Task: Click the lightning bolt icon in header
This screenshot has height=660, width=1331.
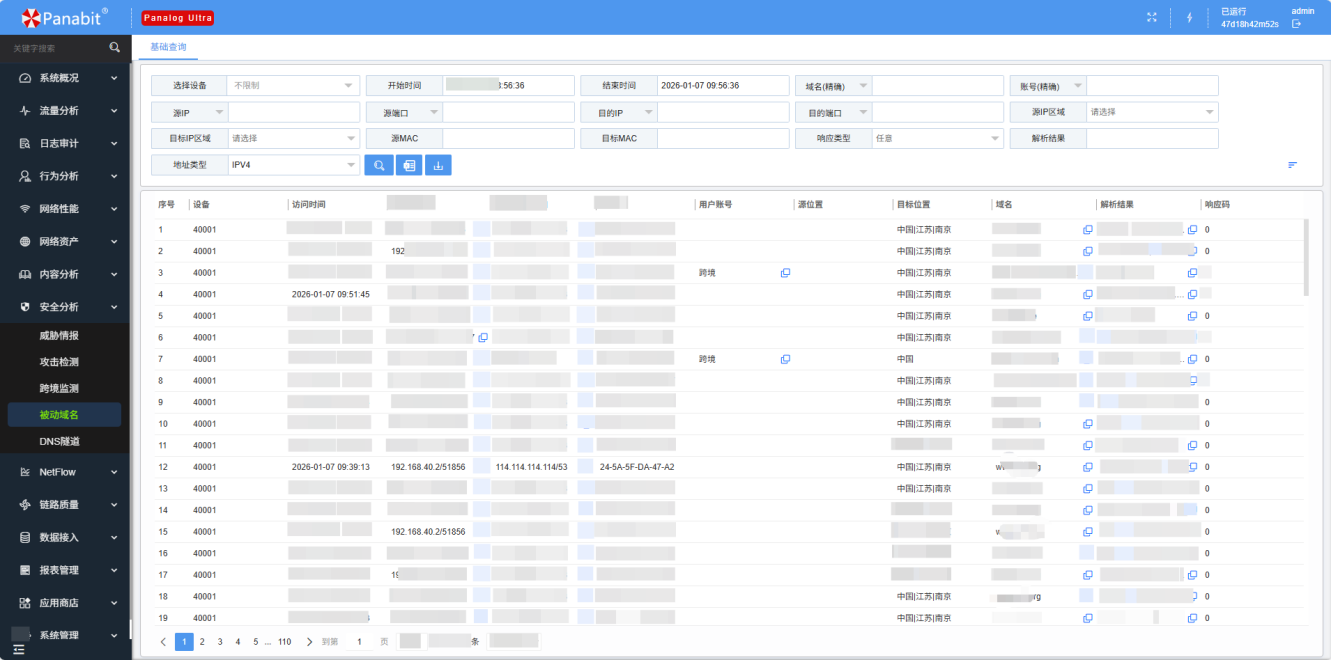Action: pyautogui.click(x=1189, y=18)
